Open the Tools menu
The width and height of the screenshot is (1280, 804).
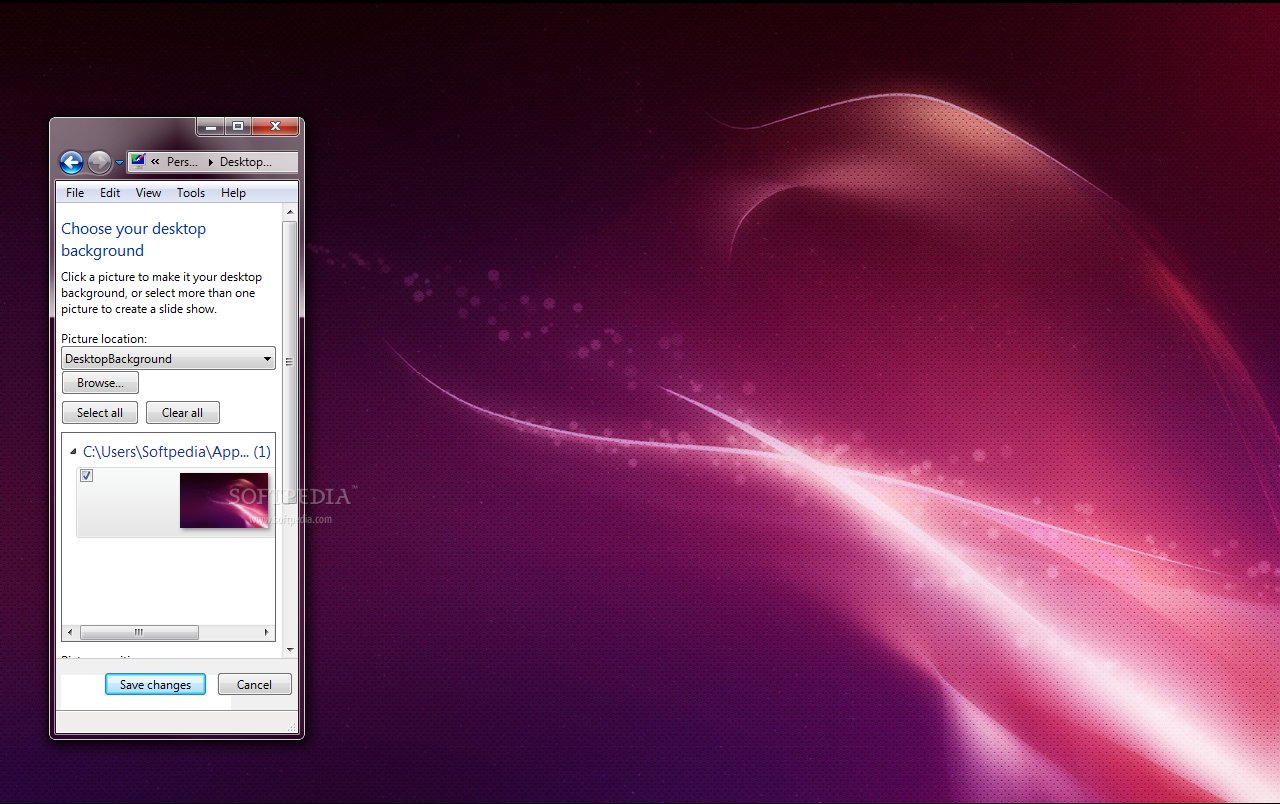tap(191, 193)
